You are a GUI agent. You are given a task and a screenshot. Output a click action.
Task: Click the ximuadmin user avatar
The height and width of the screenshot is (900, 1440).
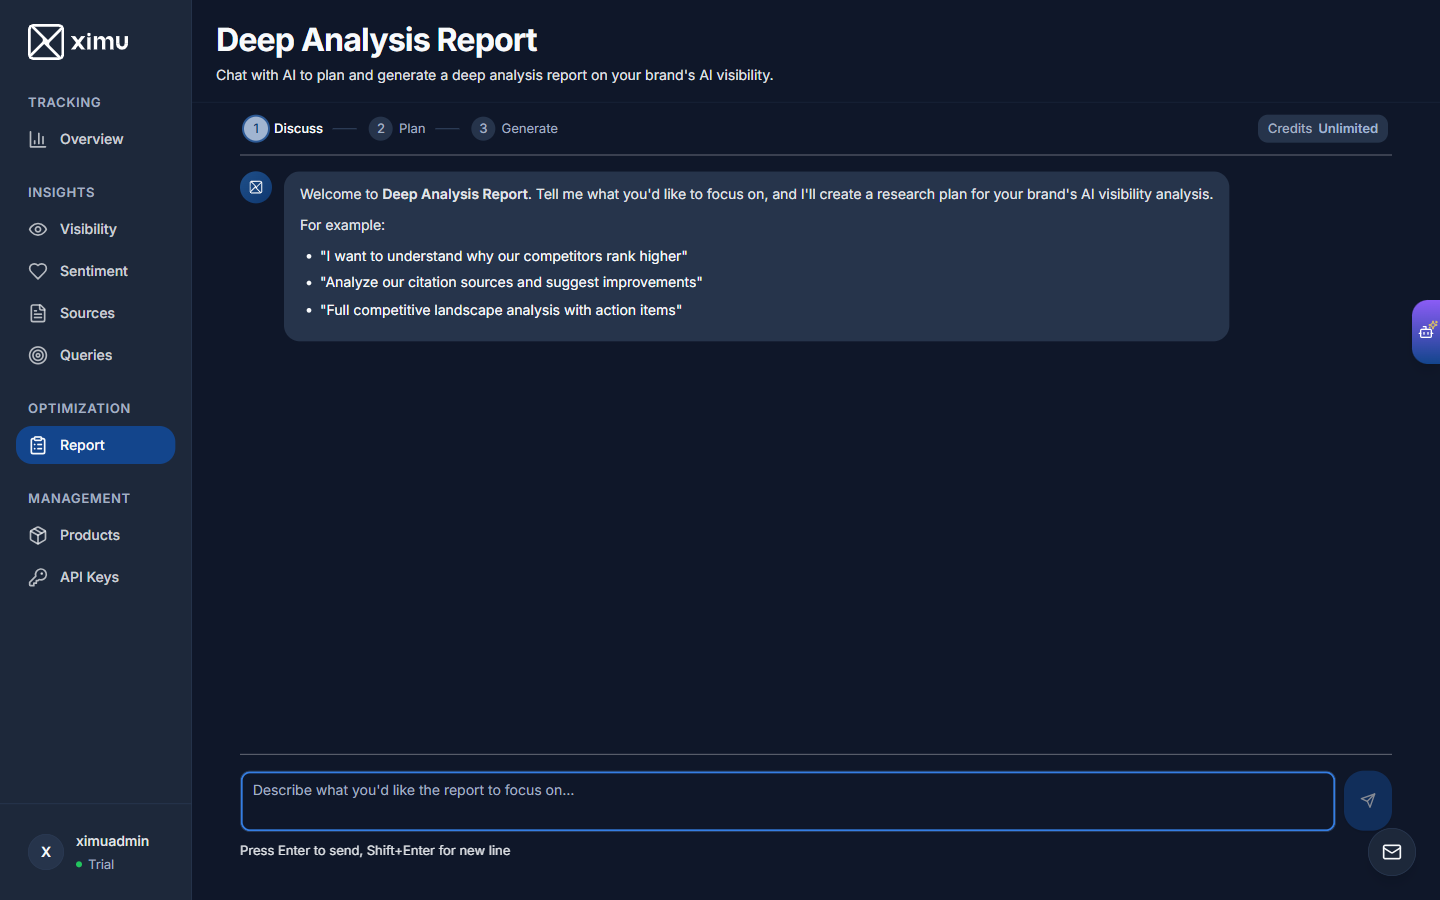pyautogui.click(x=46, y=852)
